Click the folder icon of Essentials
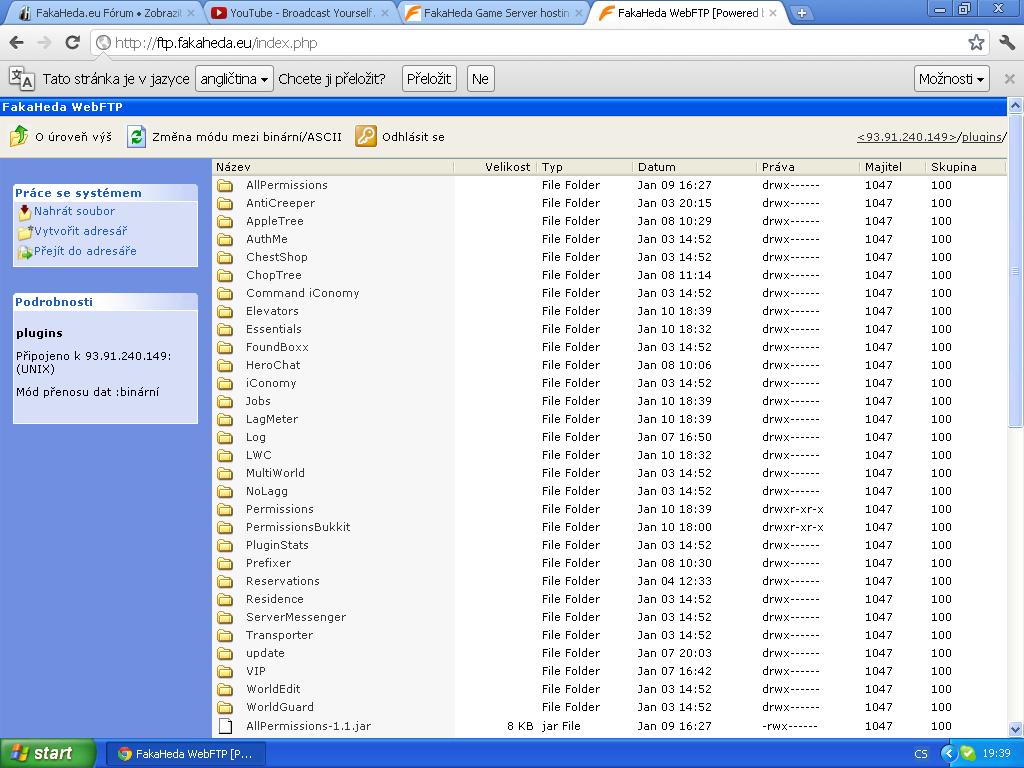Image resolution: width=1024 pixels, height=768 pixels. click(x=225, y=329)
